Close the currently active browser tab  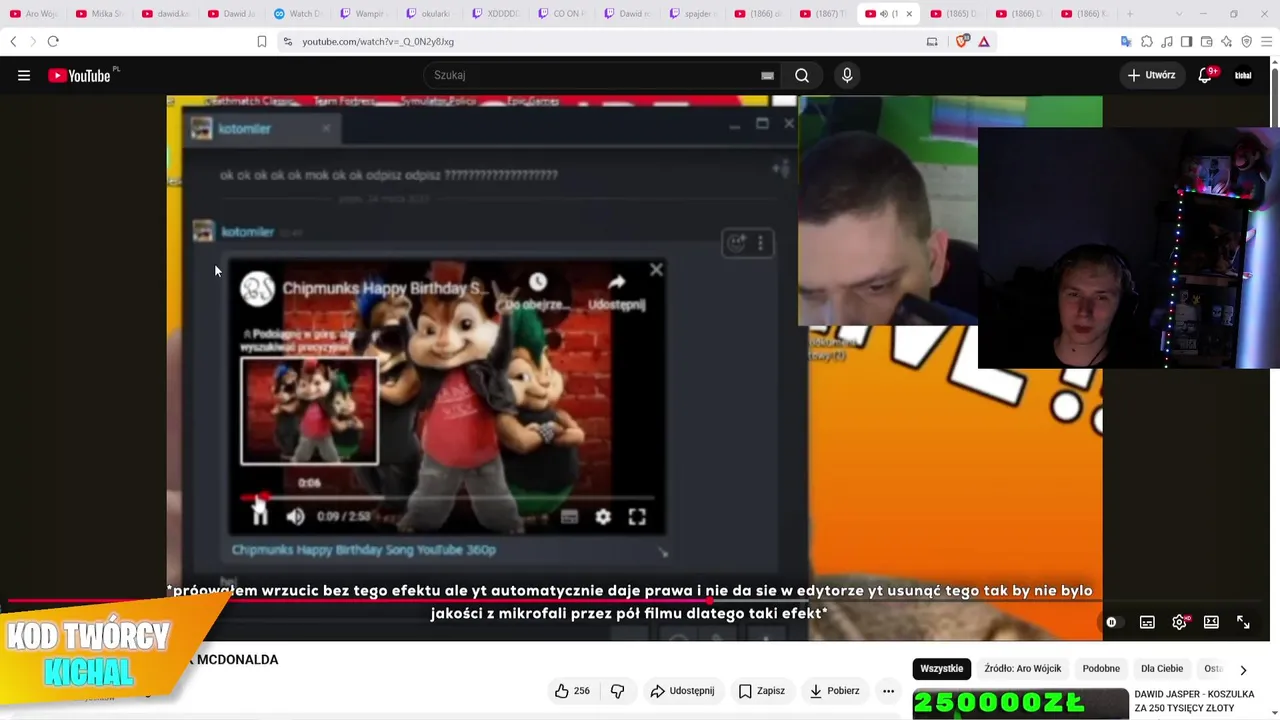[909, 14]
